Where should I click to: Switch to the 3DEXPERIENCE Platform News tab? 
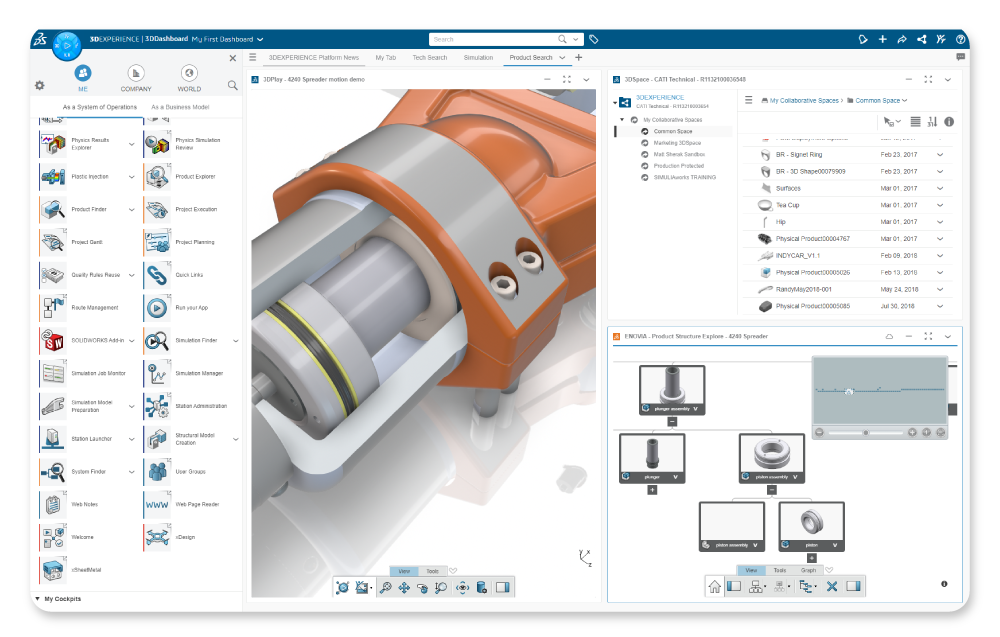click(x=314, y=58)
